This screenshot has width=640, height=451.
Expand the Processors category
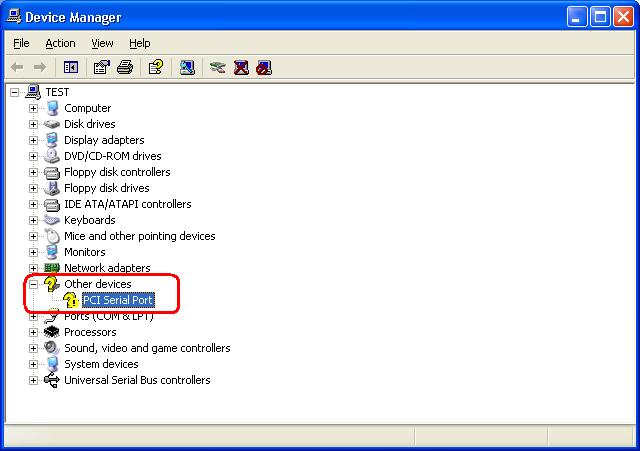33,333
